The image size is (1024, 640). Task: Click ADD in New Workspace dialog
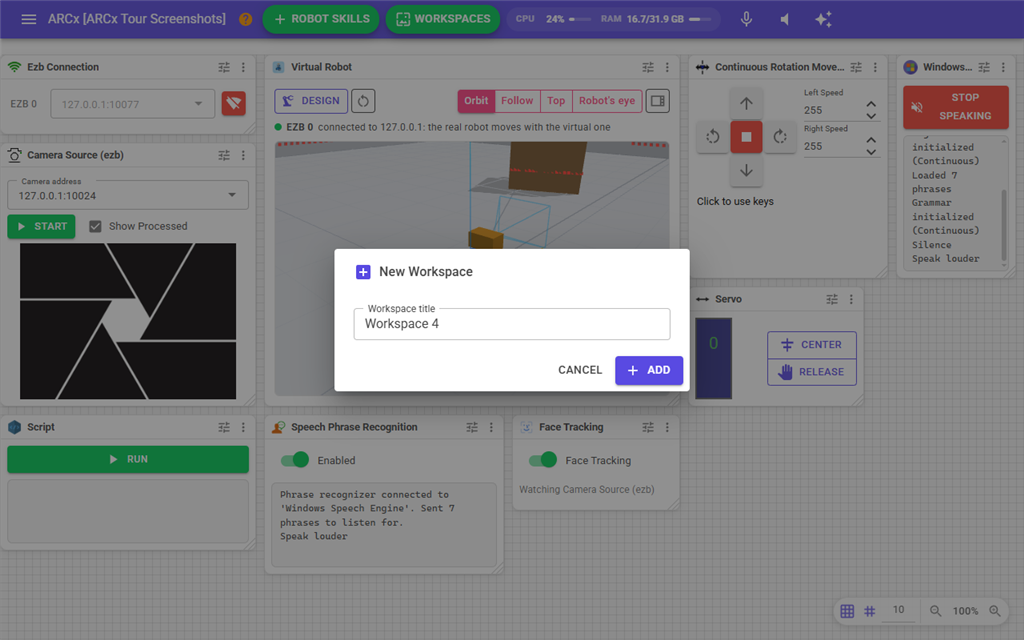[x=648, y=370]
